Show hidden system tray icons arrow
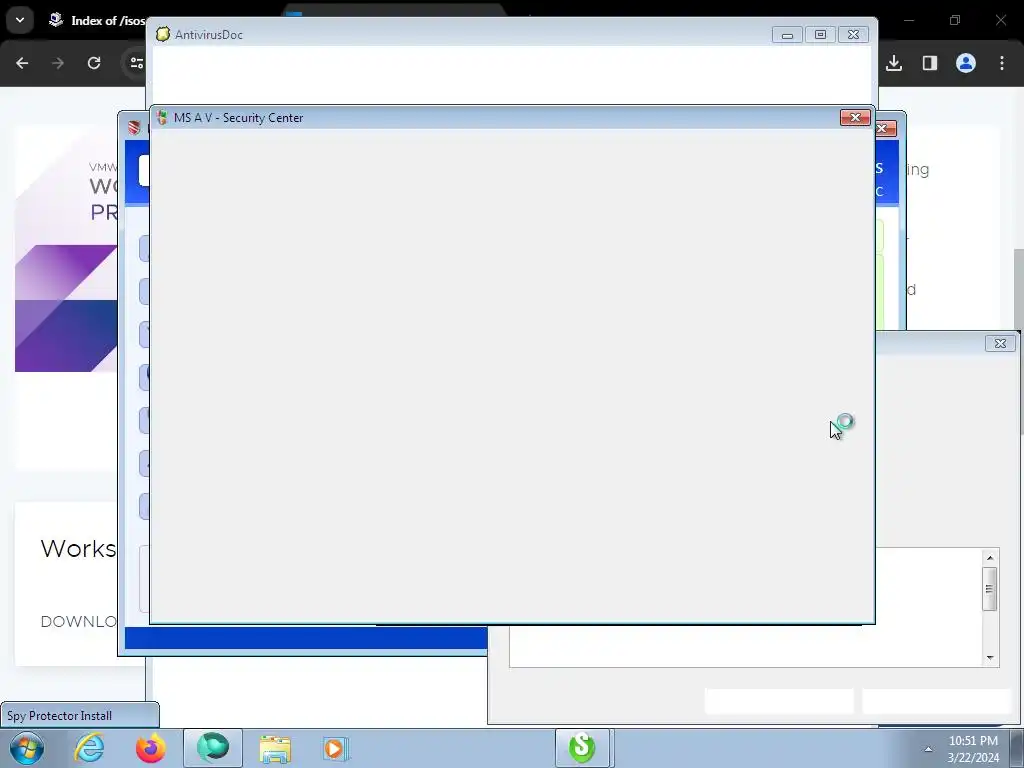The width and height of the screenshot is (1024, 768). pos(928,749)
